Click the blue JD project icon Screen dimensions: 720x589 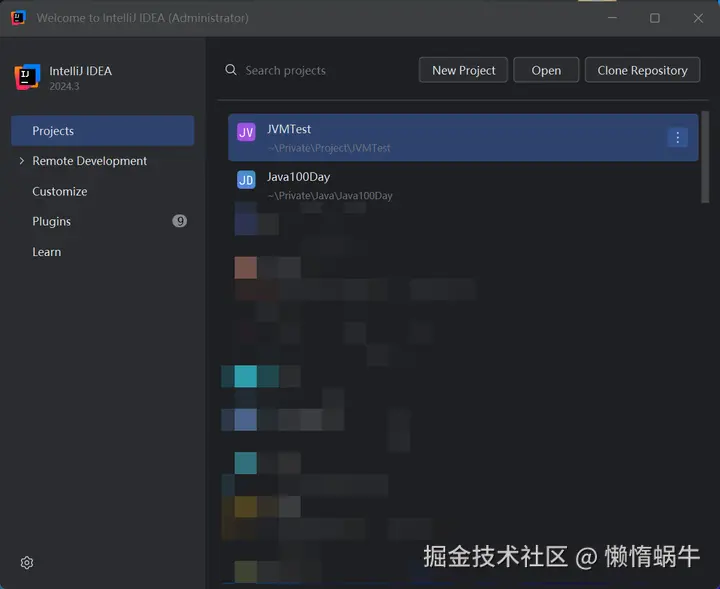click(246, 180)
